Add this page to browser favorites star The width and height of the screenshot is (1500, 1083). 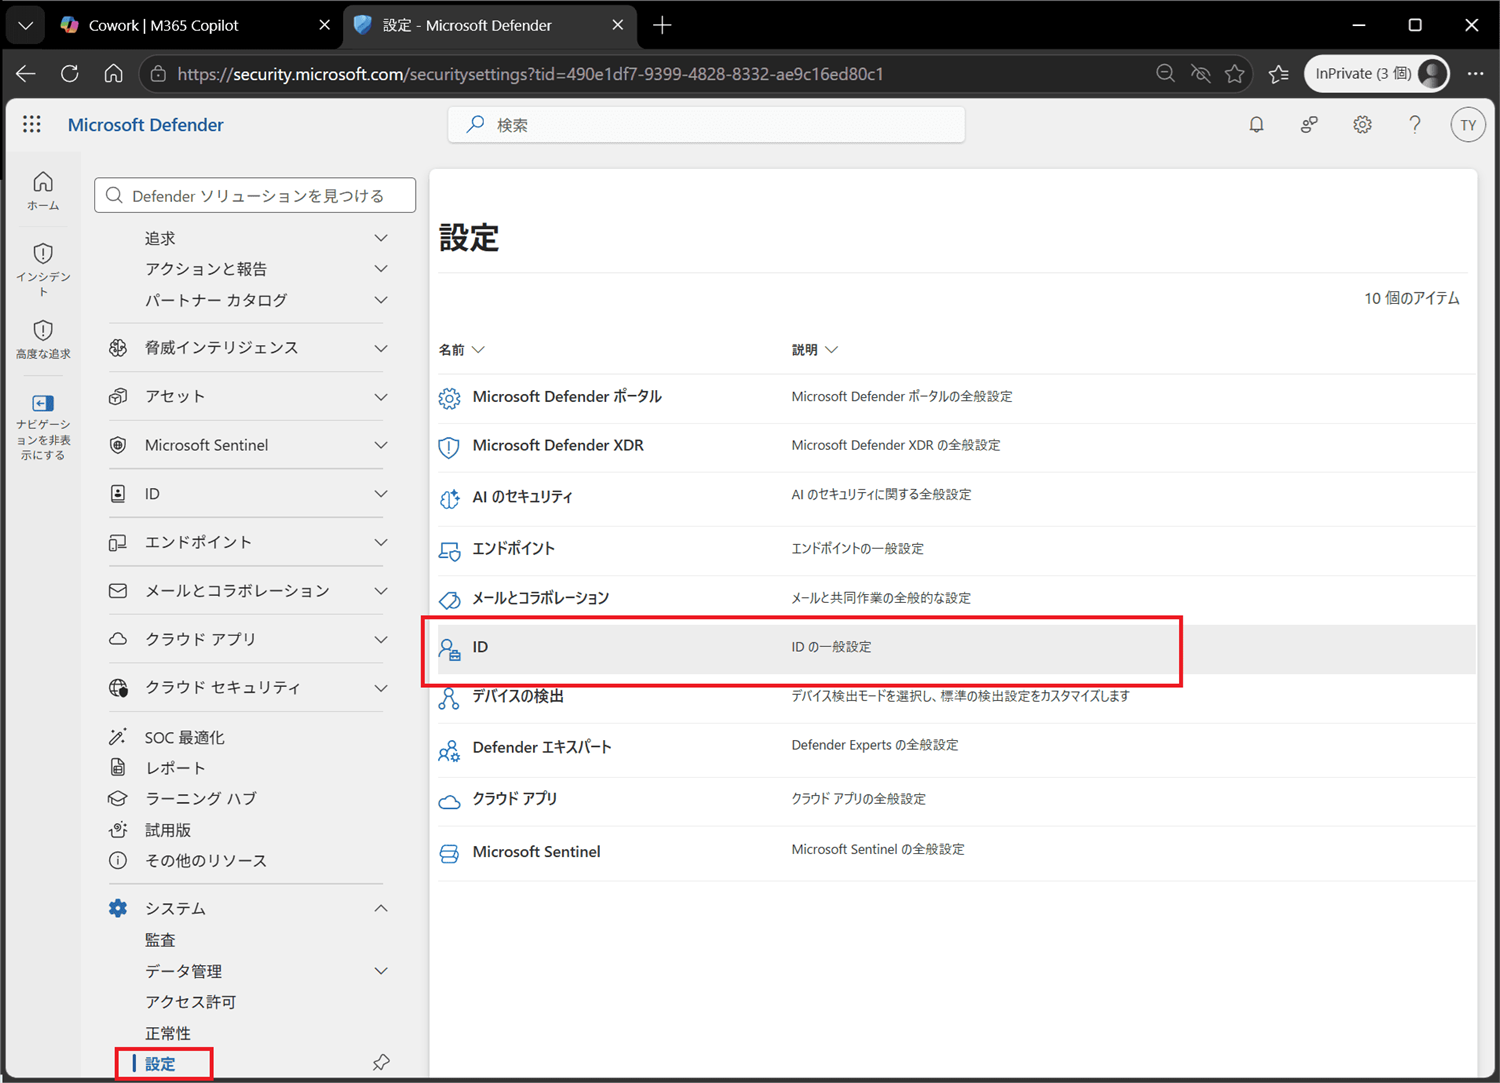[1235, 74]
